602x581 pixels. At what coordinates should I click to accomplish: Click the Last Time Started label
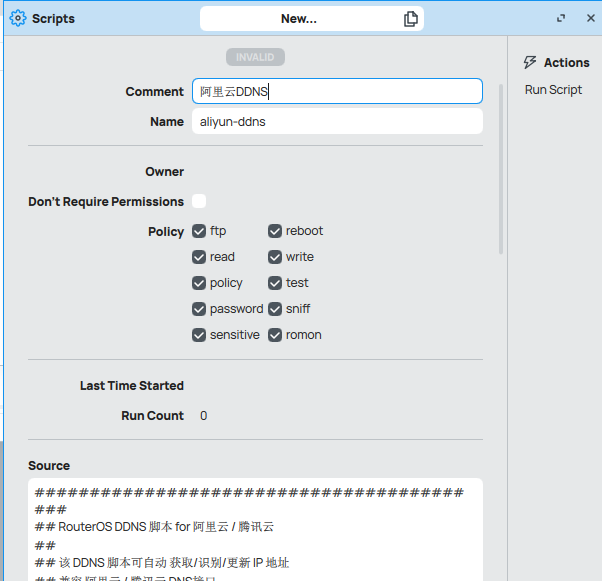tap(132, 386)
